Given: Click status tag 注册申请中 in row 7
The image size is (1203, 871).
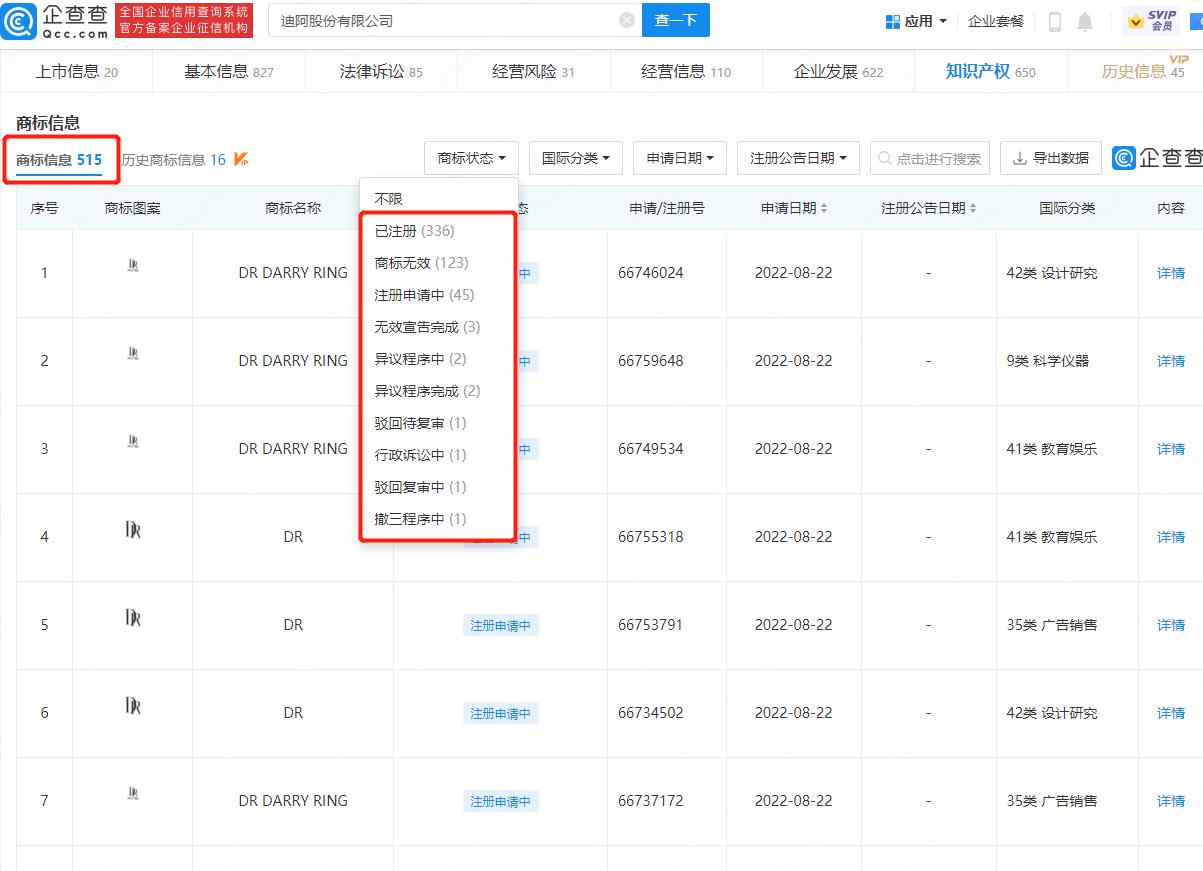Looking at the screenshot, I should coord(501,801).
